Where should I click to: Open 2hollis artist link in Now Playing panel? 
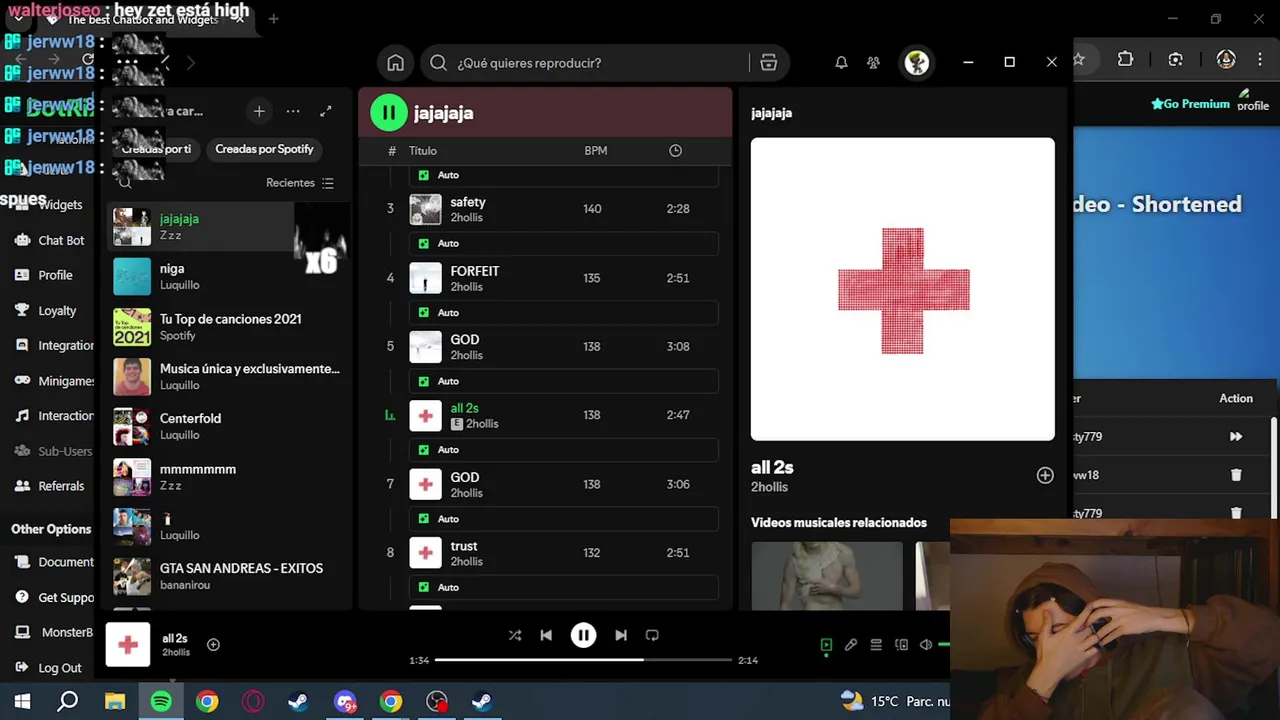point(769,487)
